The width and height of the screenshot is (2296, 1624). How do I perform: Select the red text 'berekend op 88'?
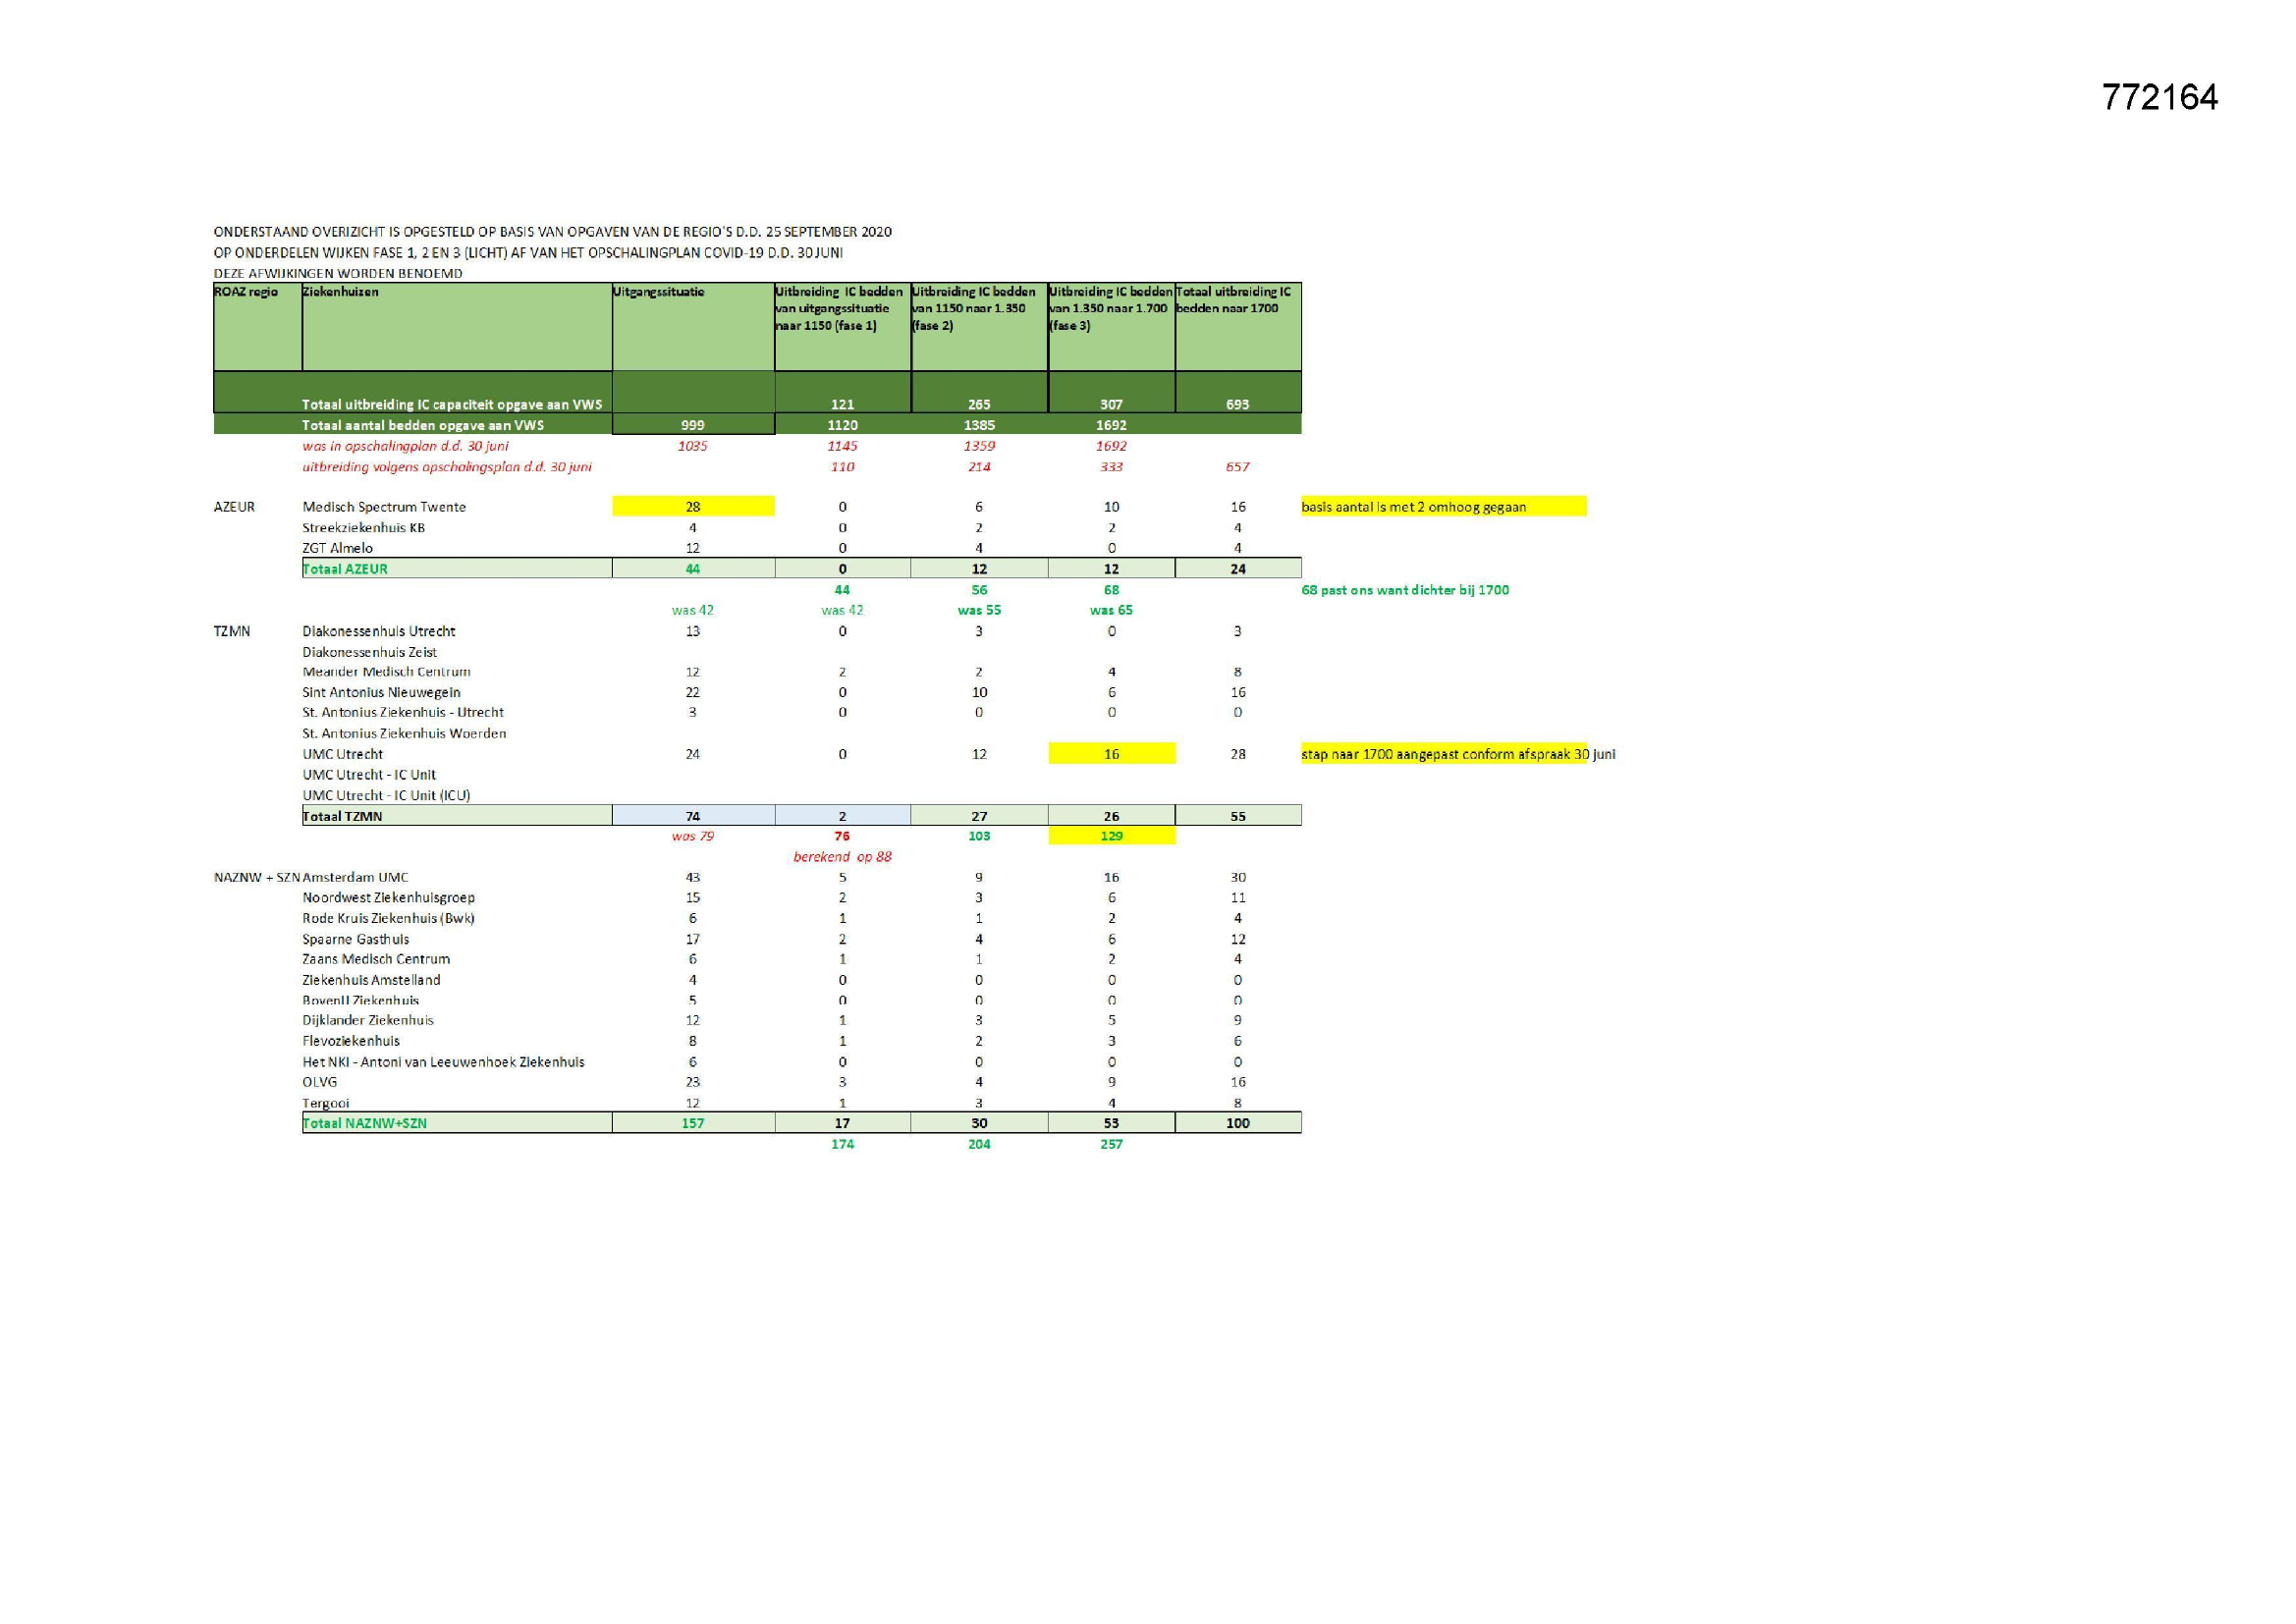pyautogui.click(x=842, y=857)
